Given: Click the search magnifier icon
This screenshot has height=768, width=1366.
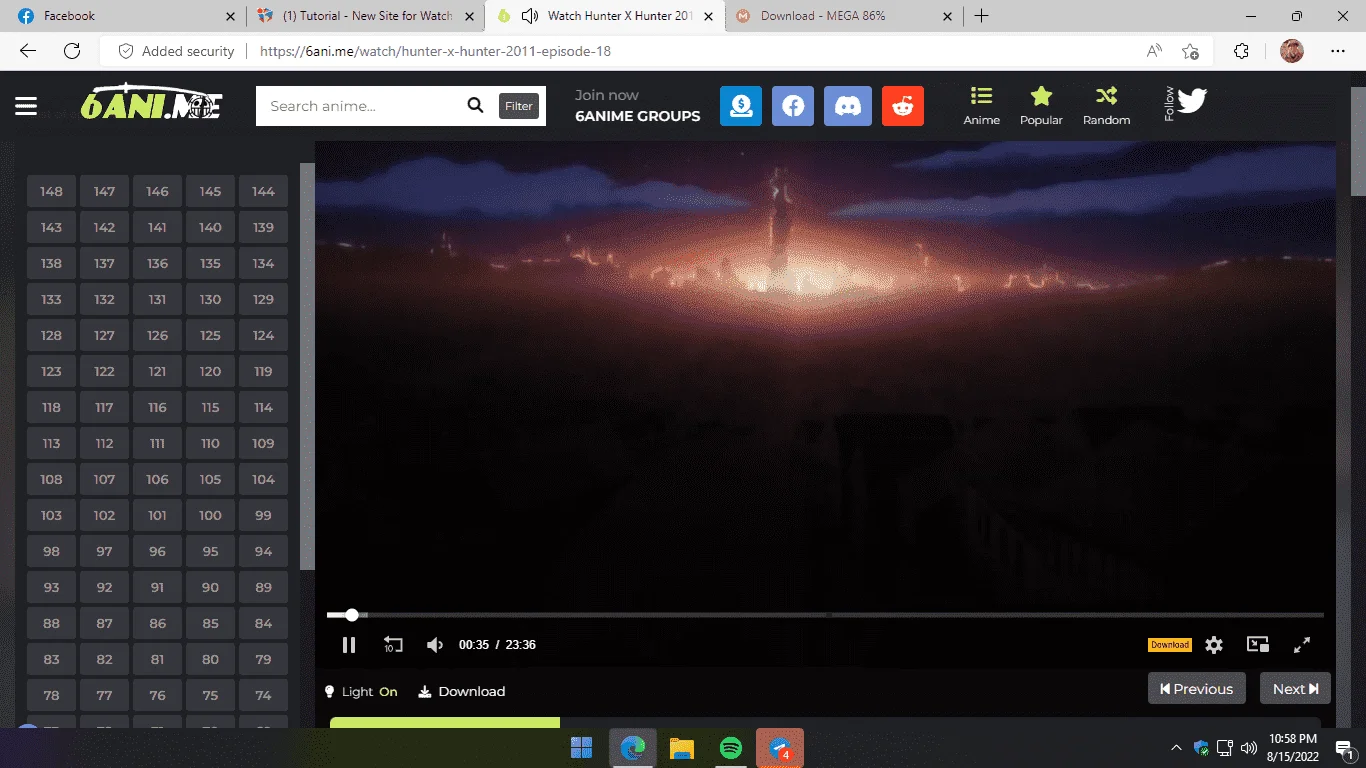Looking at the screenshot, I should 475,106.
